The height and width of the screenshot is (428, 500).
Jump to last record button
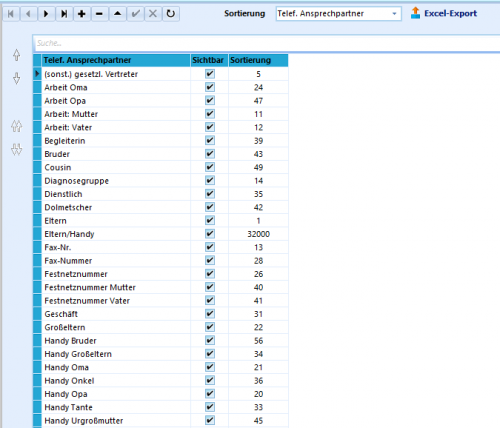[x=64, y=14]
